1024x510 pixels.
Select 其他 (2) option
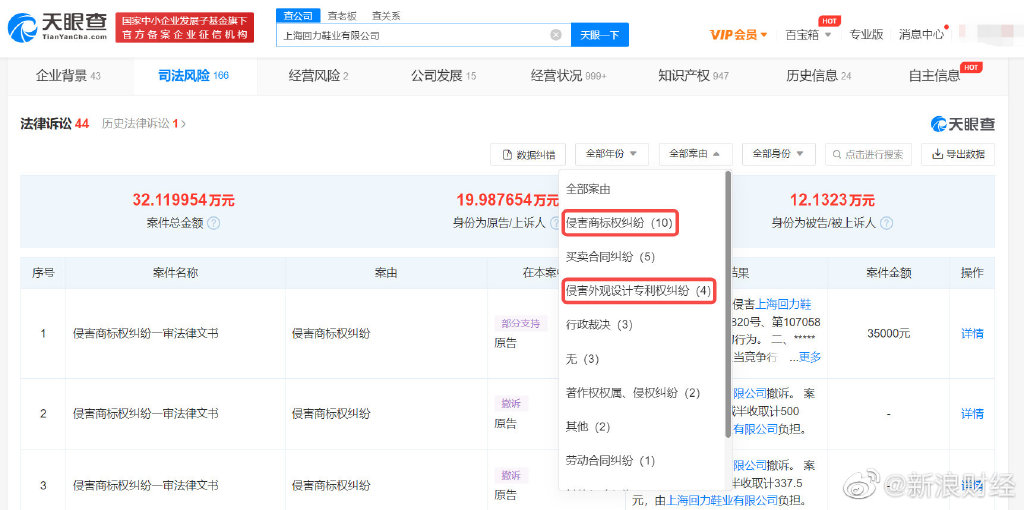pyautogui.click(x=588, y=427)
